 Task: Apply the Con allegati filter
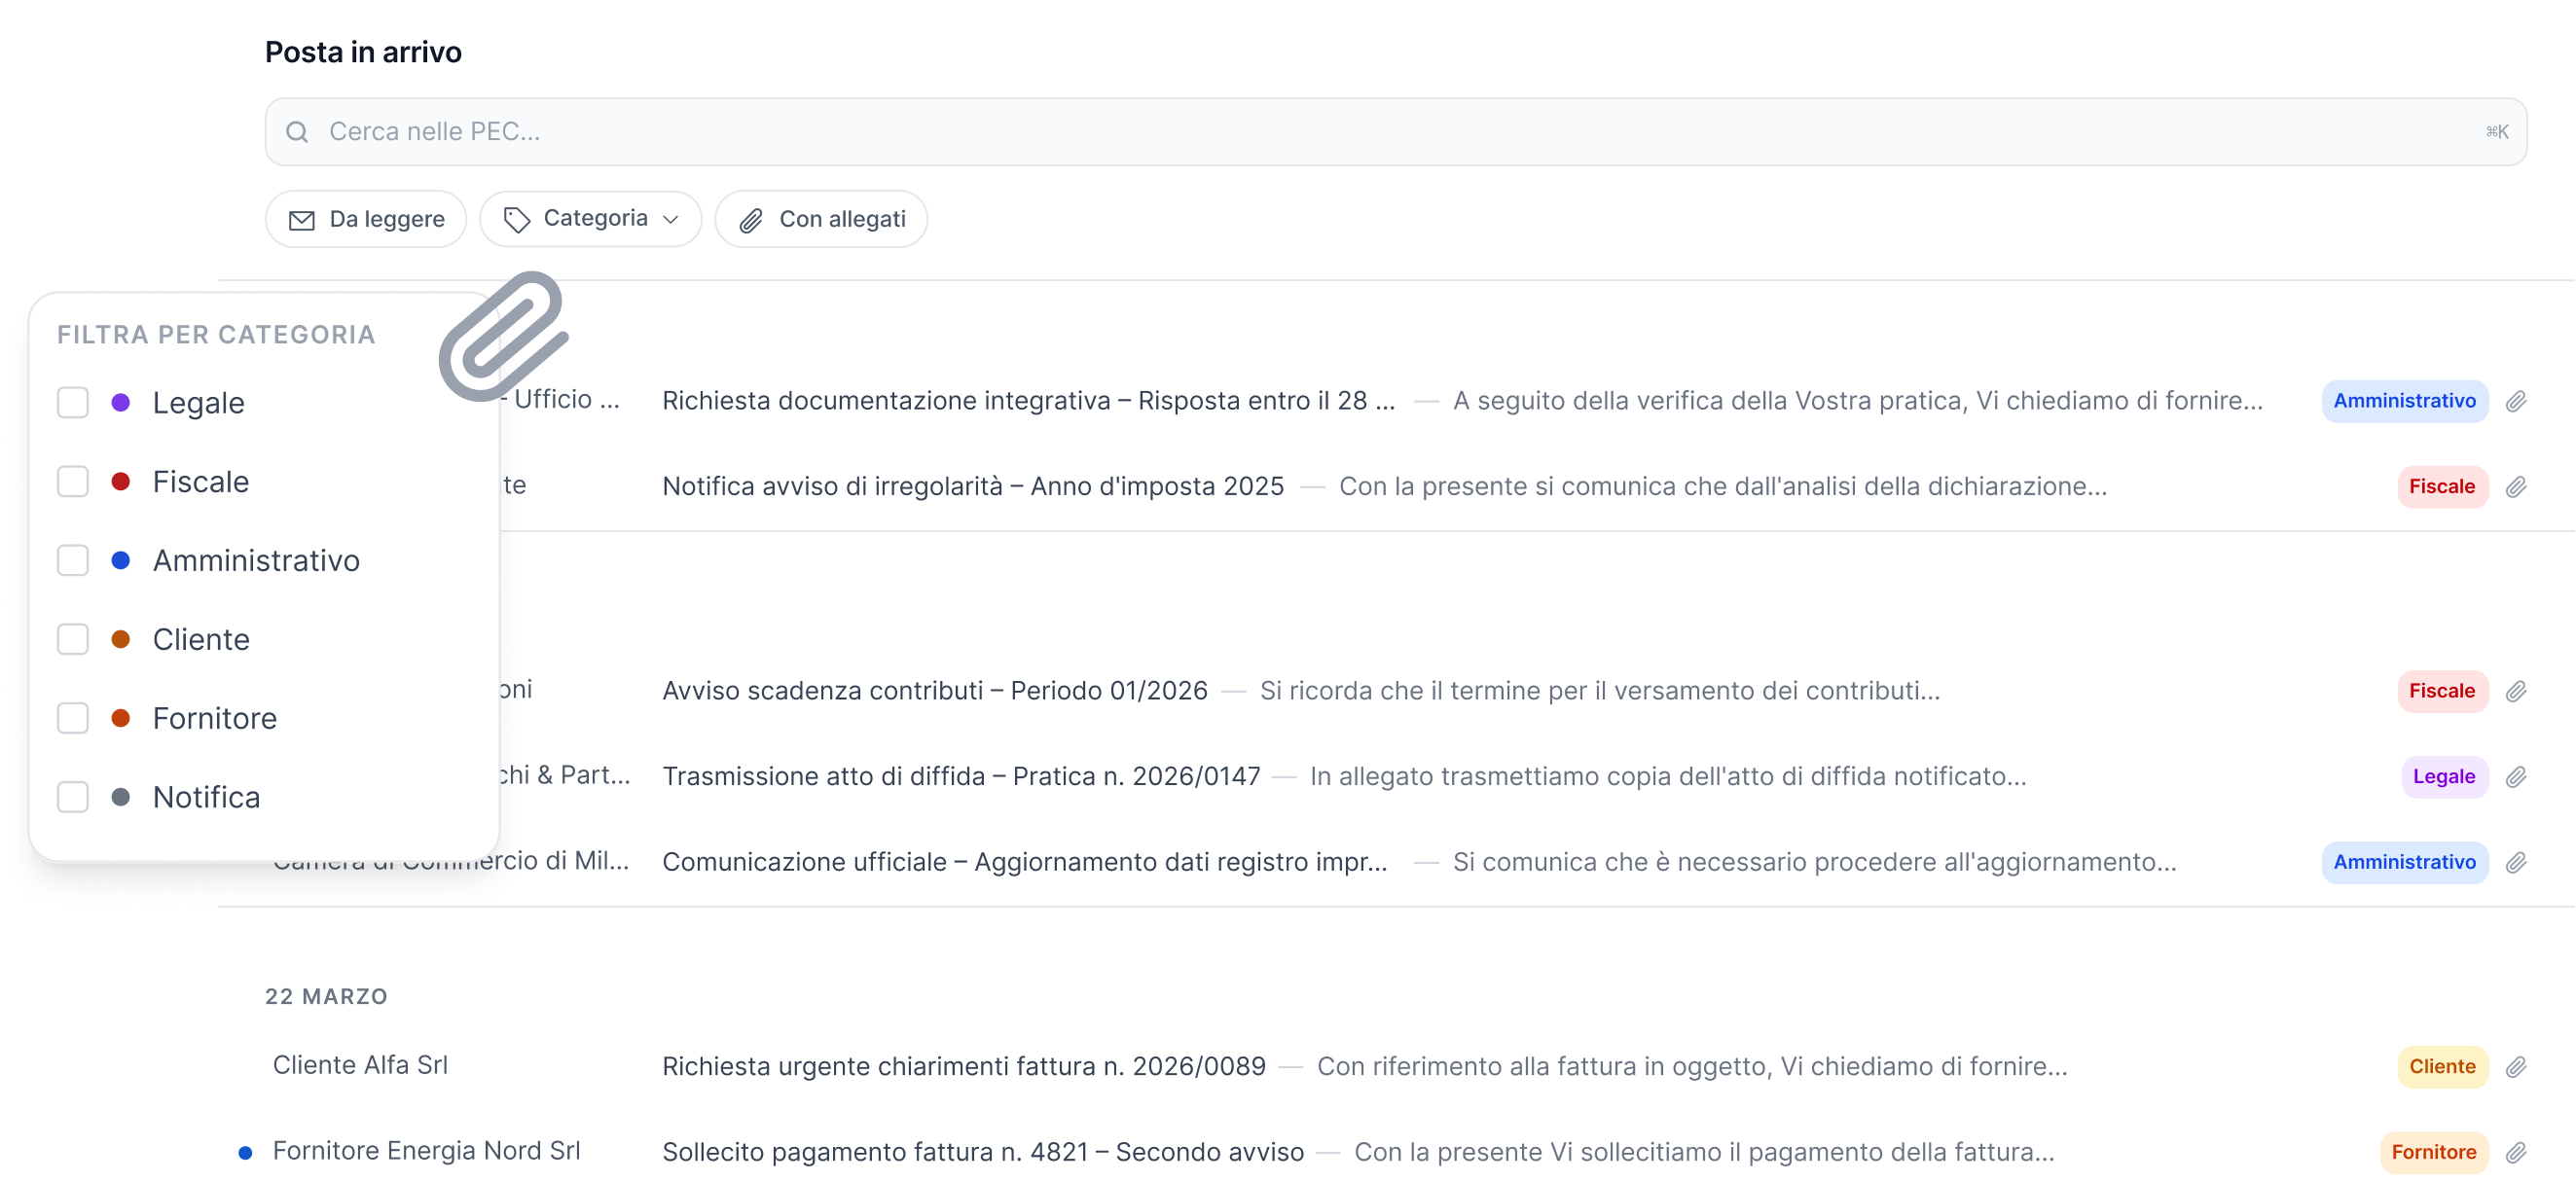coord(821,219)
